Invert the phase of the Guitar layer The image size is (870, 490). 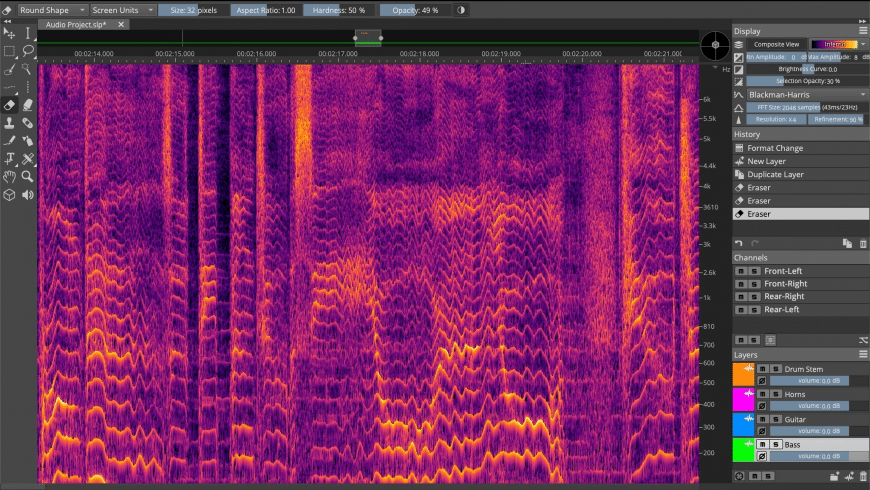click(x=762, y=431)
